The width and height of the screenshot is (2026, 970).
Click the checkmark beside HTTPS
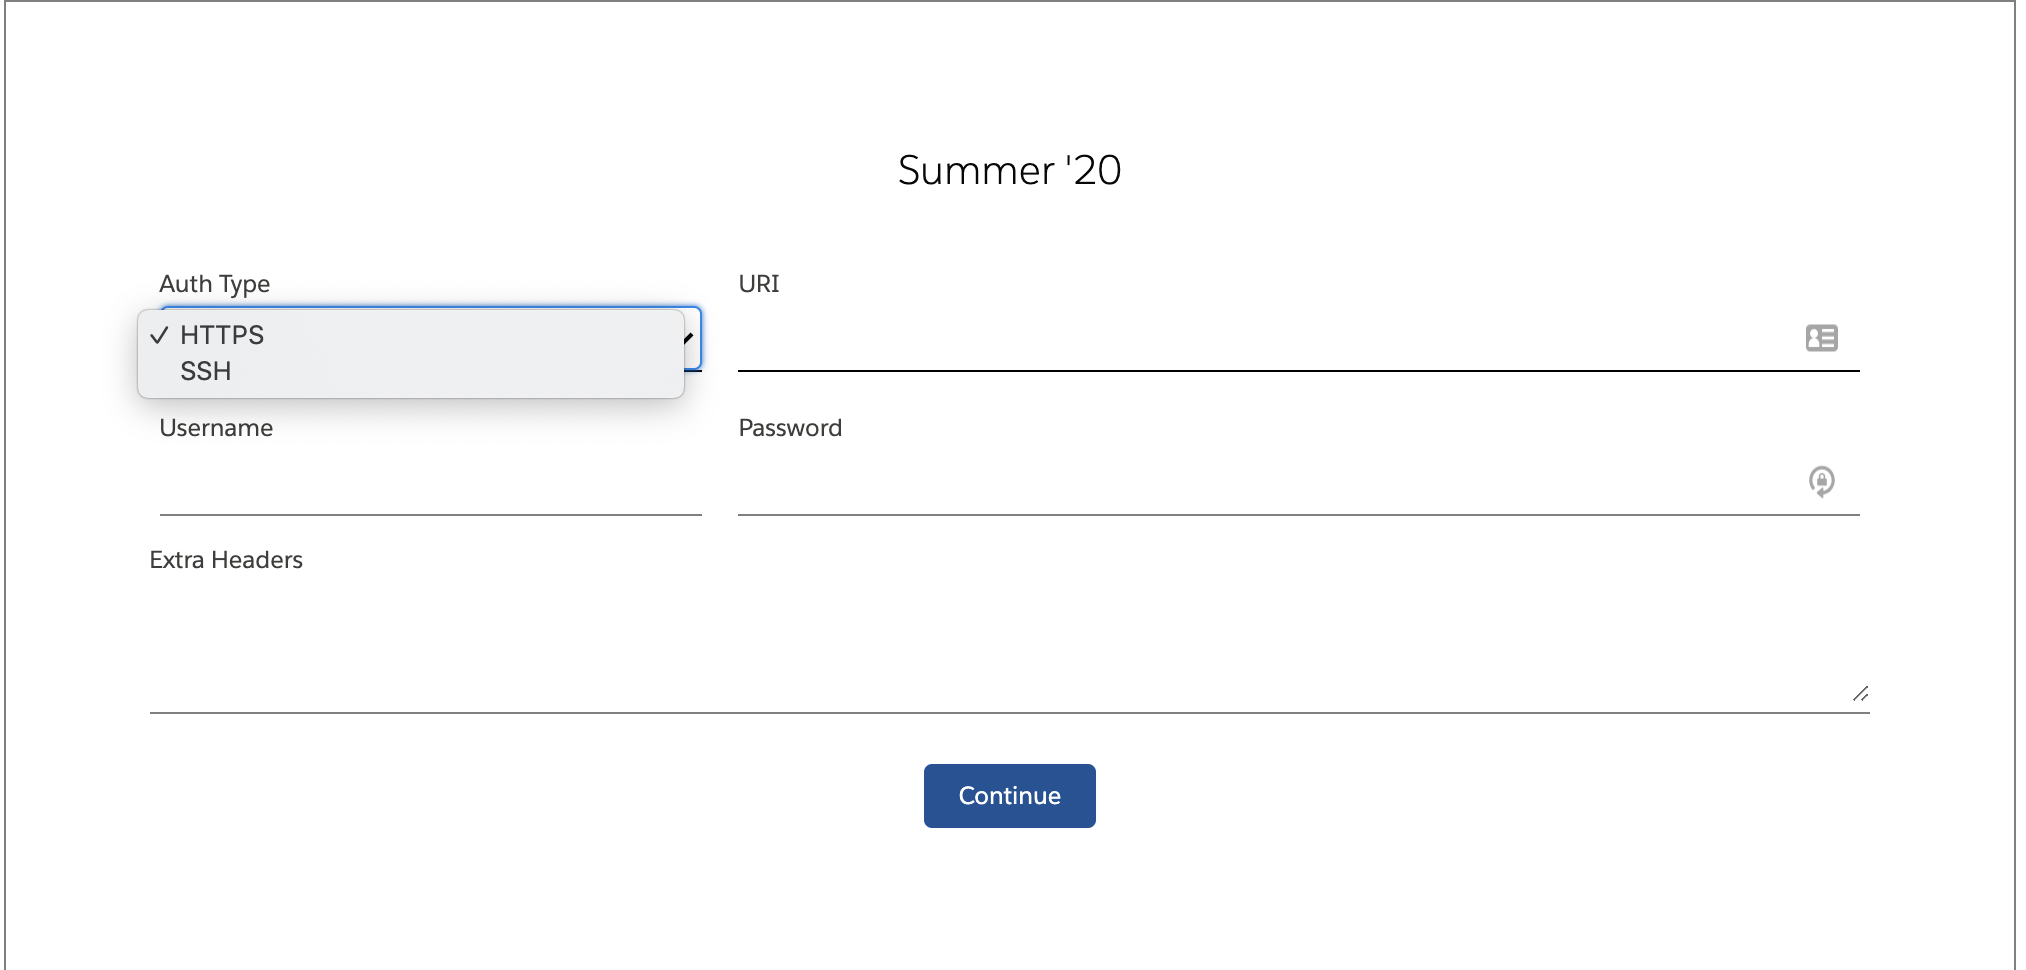(159, 335)
